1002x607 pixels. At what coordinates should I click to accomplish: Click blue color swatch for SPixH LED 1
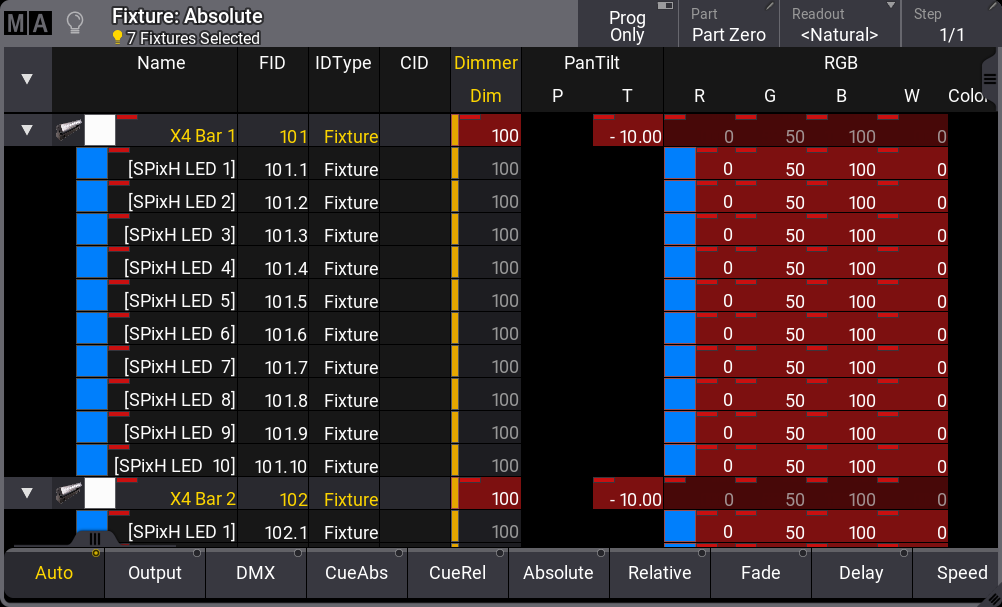[x=92, y=164]
